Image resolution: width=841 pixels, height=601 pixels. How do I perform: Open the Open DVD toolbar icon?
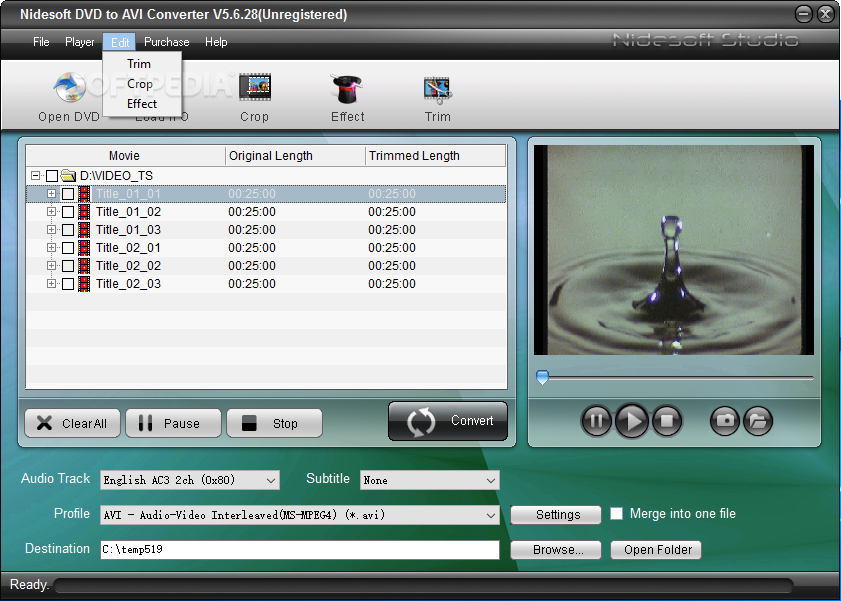(x=69, y=87)
